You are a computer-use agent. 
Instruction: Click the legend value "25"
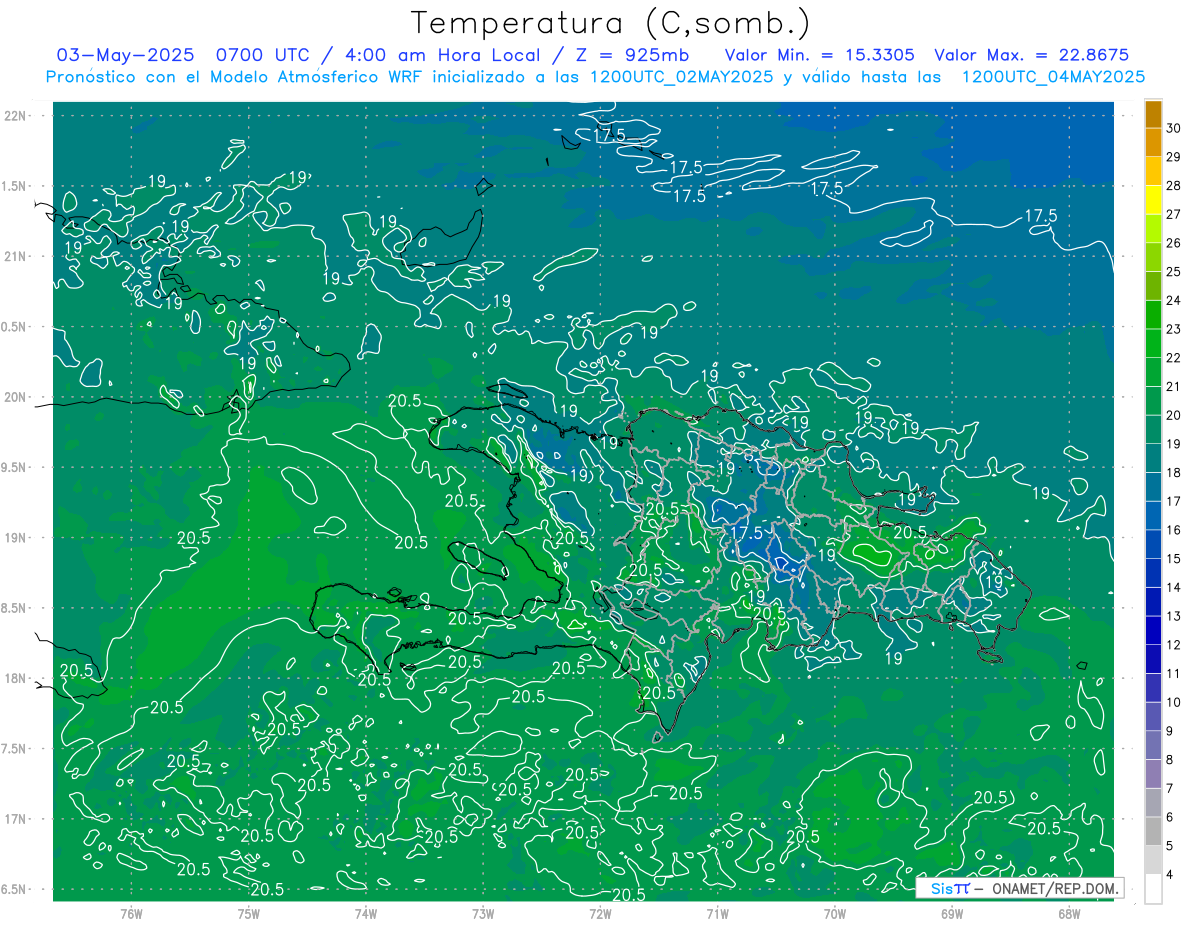tap(1174, 271)
